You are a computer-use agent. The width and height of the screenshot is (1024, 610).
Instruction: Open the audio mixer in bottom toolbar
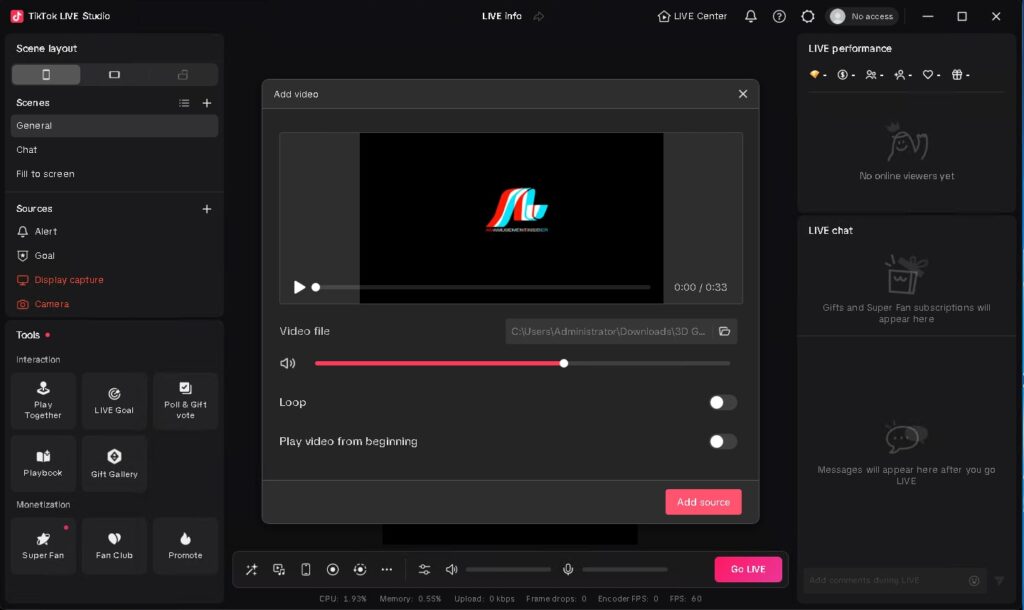(x=424, y=569)
